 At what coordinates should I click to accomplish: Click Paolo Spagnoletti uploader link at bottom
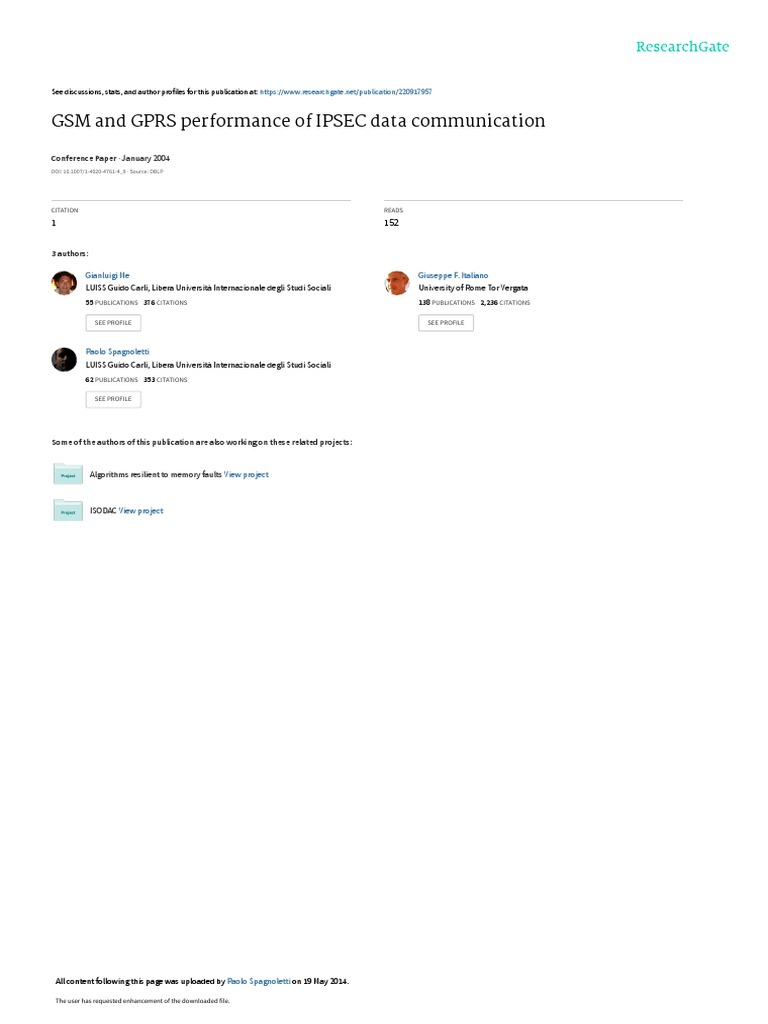pyautogui.click(x=259, y=981)
